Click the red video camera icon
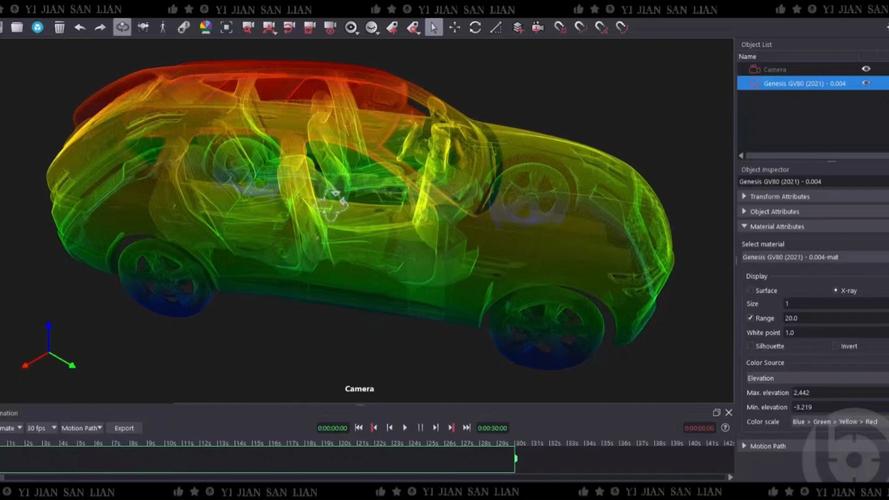889x500 pixels. pos(537,27)
